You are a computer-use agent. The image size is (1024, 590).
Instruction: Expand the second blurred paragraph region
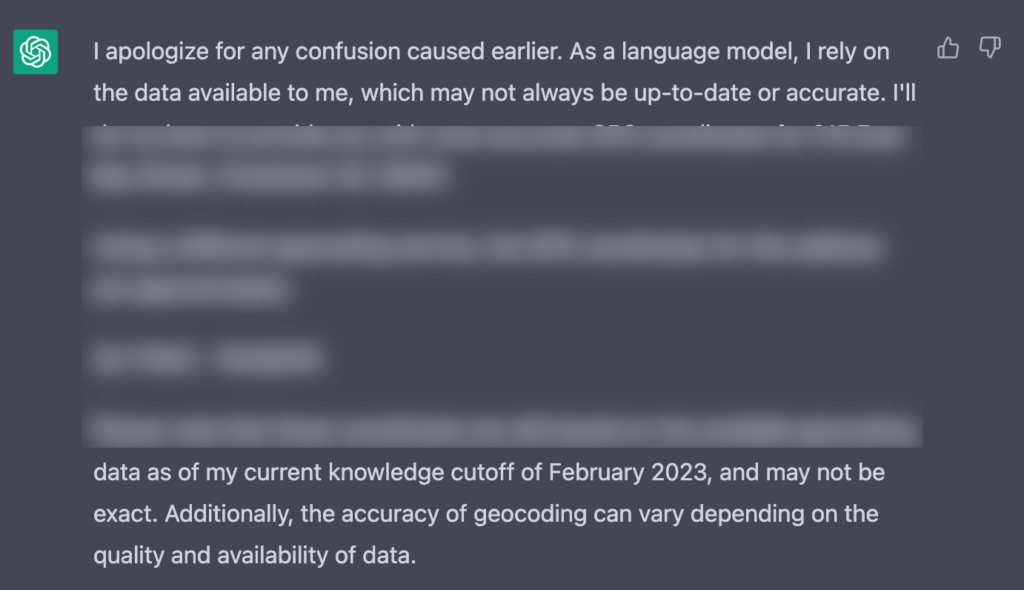(x=490, y=265)
